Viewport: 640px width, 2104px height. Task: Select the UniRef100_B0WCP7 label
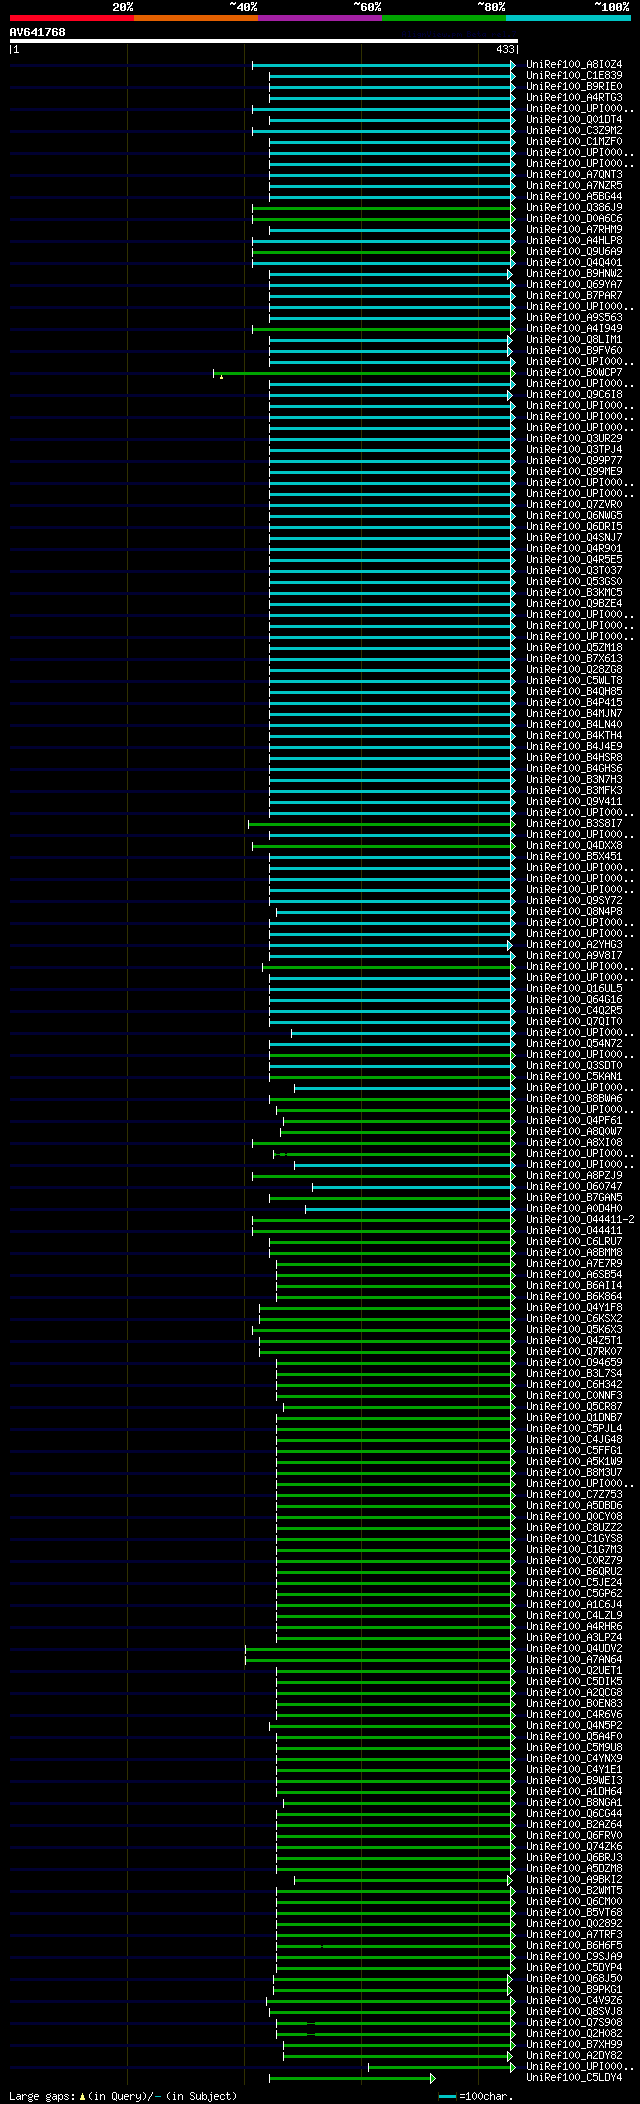pyautogui.click(x=574, y=373)
